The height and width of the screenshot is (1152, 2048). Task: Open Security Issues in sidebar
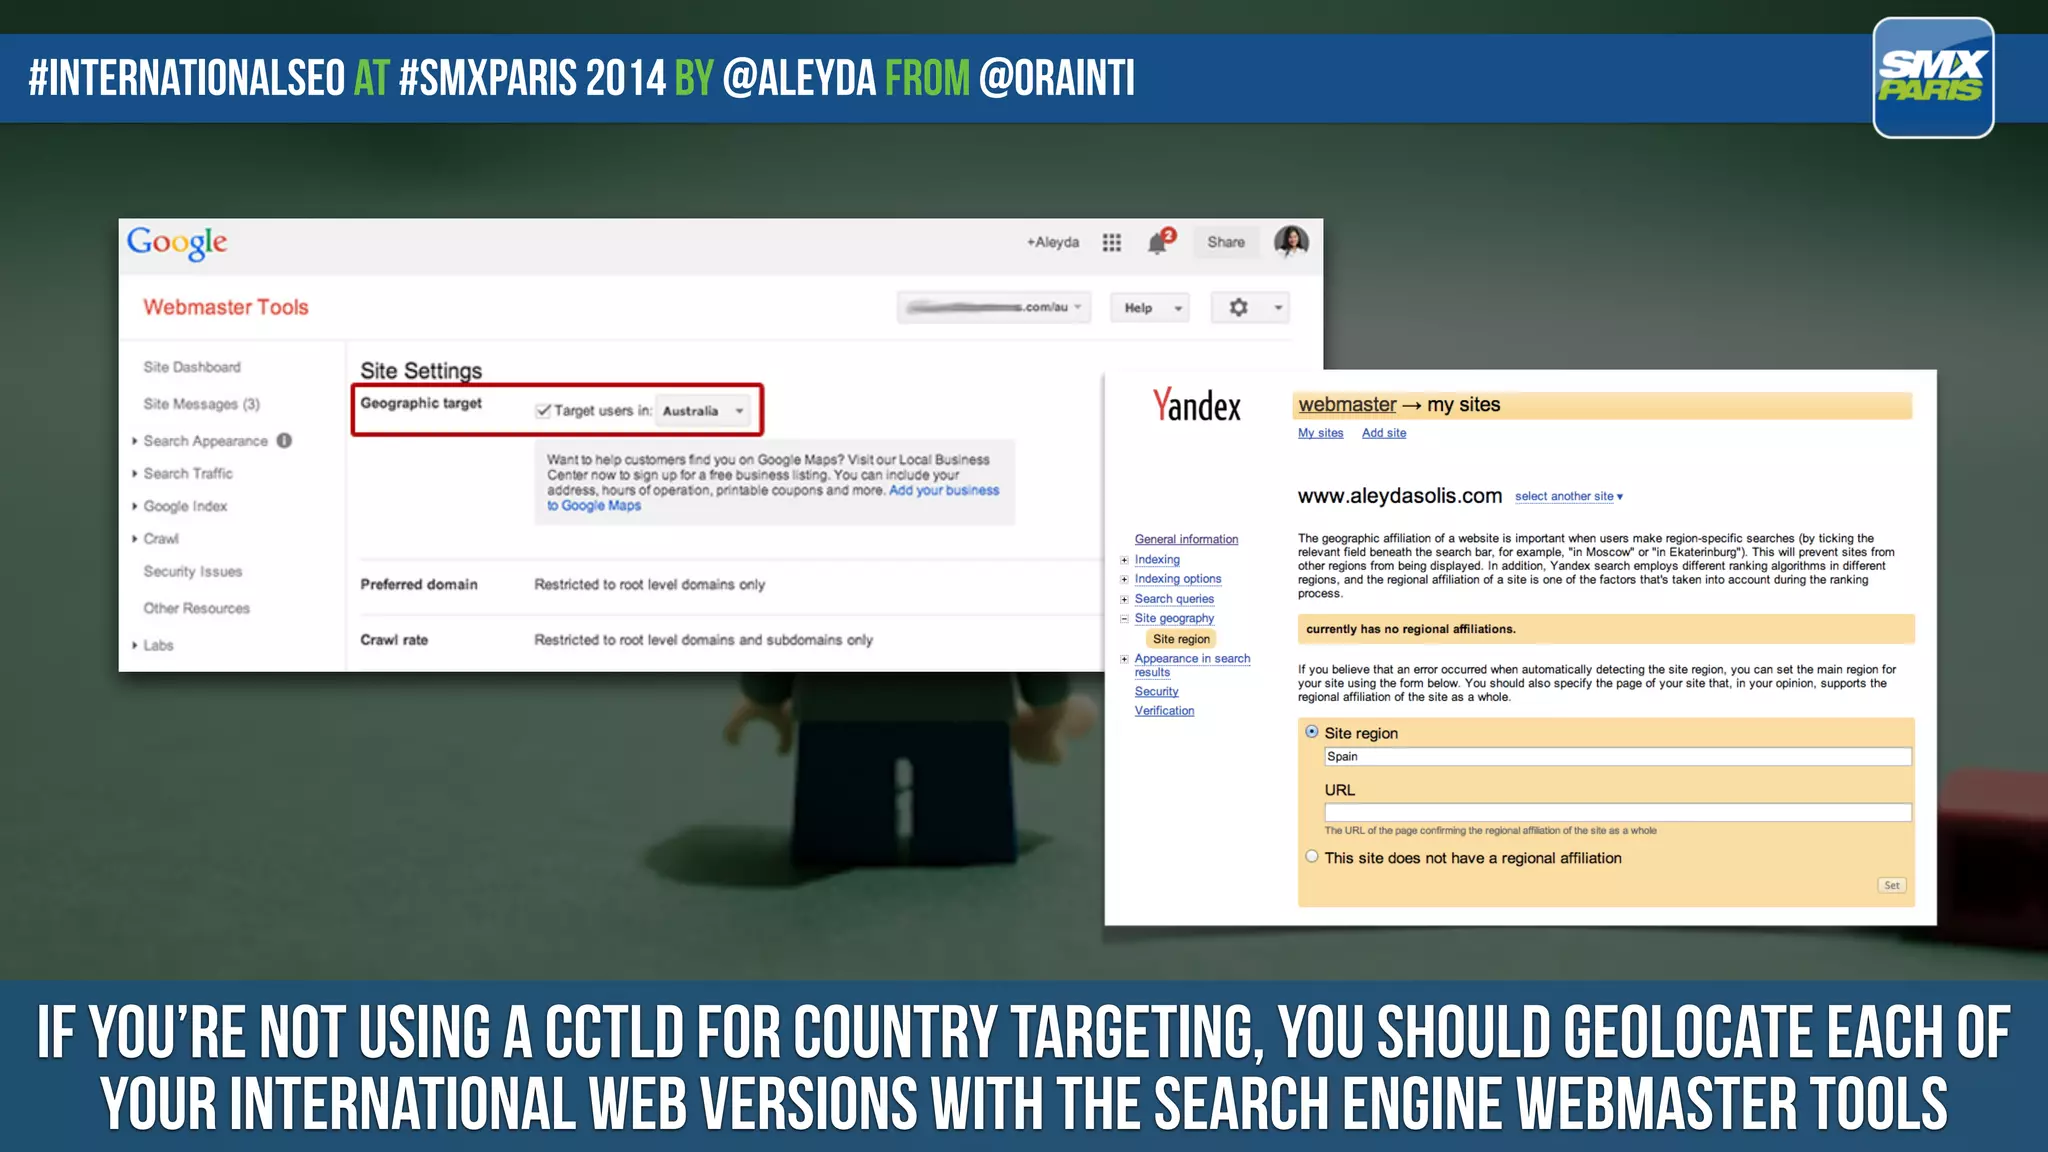coord(193,571)
